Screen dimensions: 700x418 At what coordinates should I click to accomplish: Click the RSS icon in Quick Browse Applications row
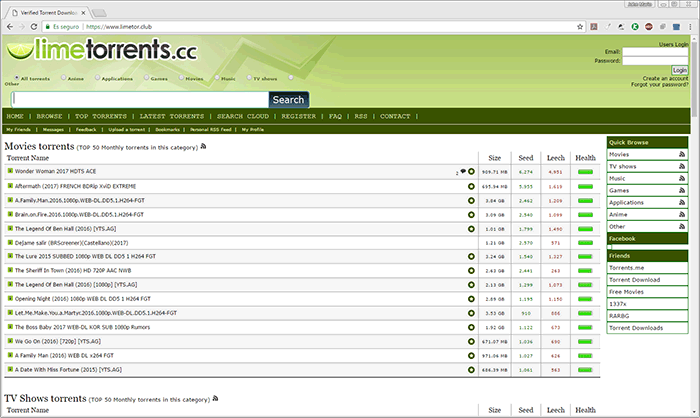tap(682, 202)
